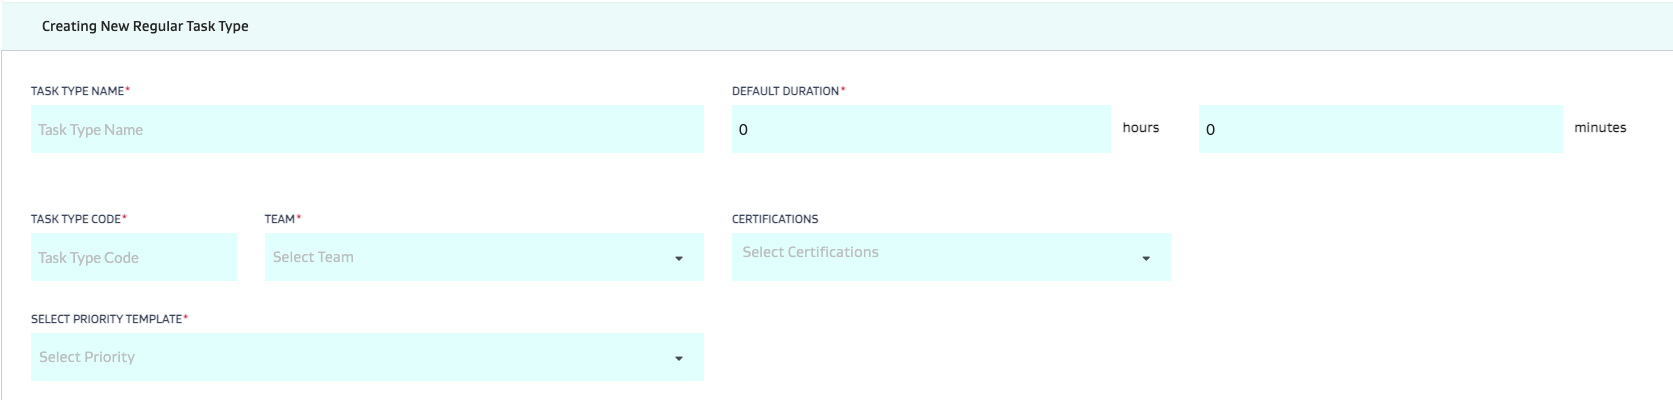The image size is (1673, 400).
Task: Click the SELECT PRIORITY TEMPLATE label
Action: 107,319
